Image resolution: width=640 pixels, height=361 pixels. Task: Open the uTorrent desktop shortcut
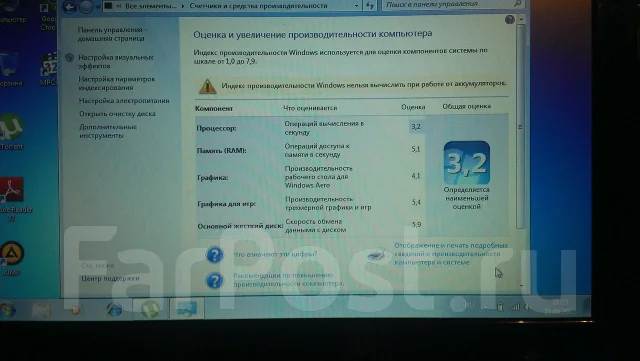11,132
